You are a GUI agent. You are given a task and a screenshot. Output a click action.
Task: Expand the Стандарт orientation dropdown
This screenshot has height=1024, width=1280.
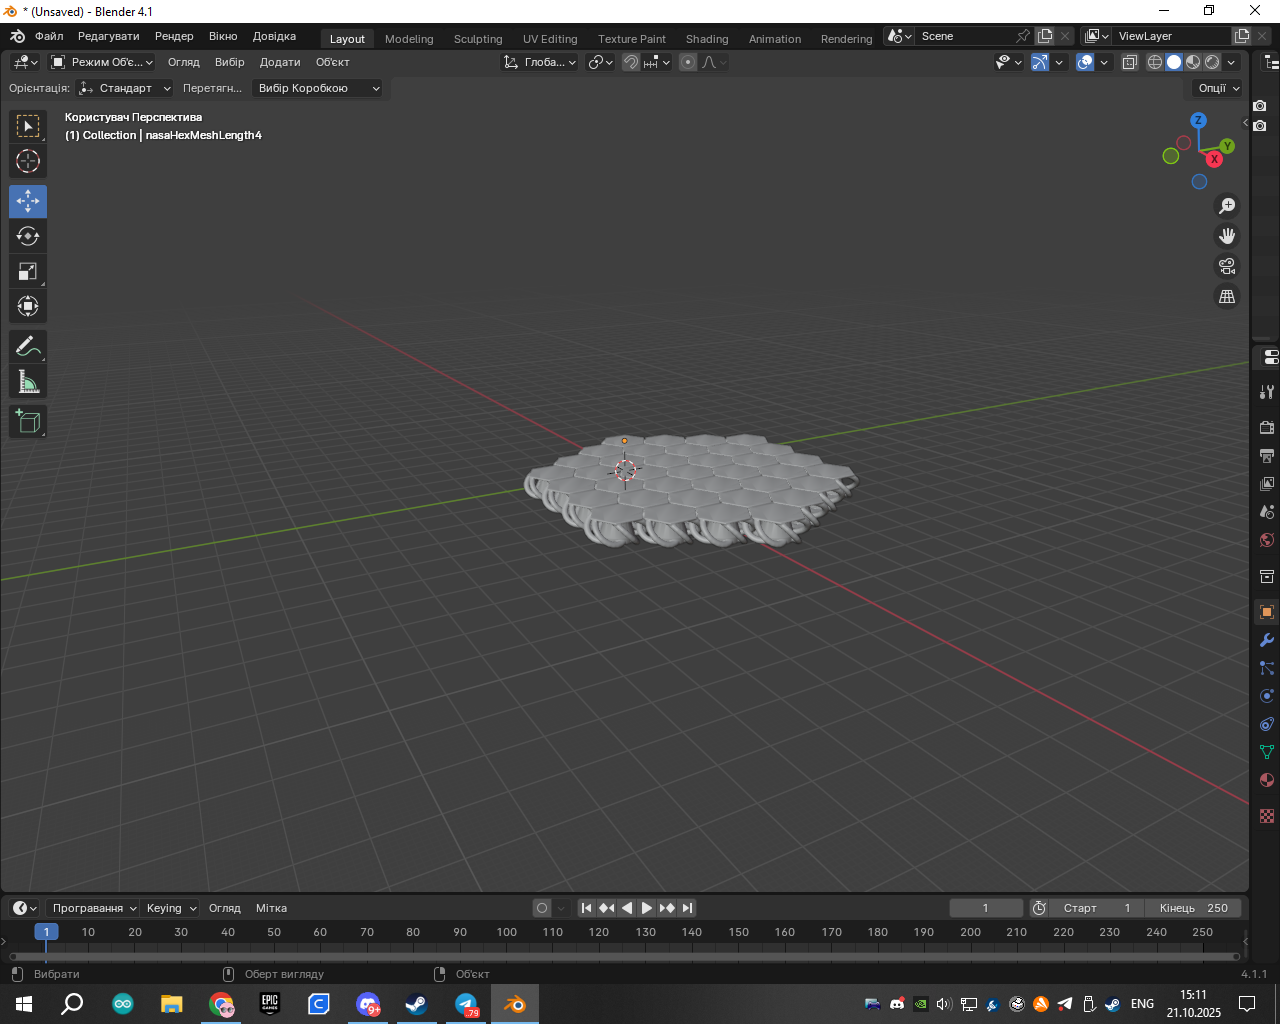(125, 88)
